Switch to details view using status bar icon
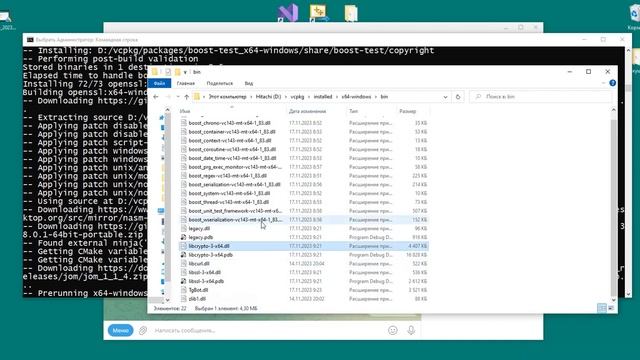This screenshot has width=640, height=360. (602, 308)
